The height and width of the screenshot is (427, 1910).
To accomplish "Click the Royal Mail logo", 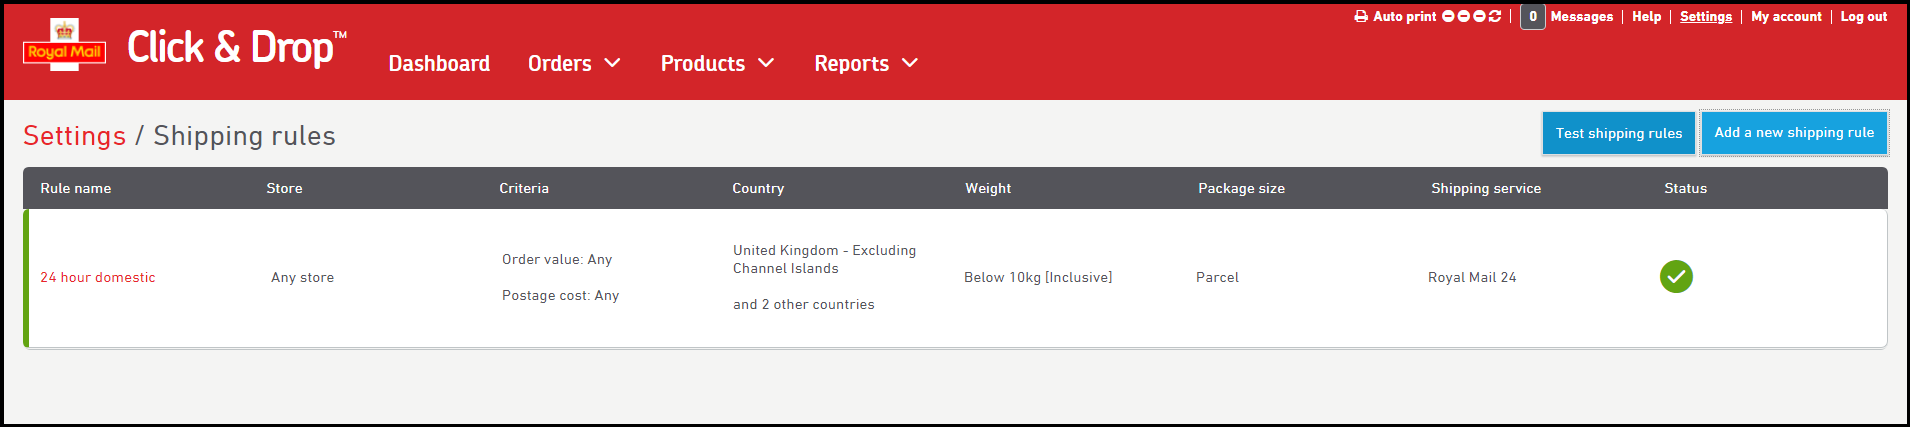I will tap(64, 46).
